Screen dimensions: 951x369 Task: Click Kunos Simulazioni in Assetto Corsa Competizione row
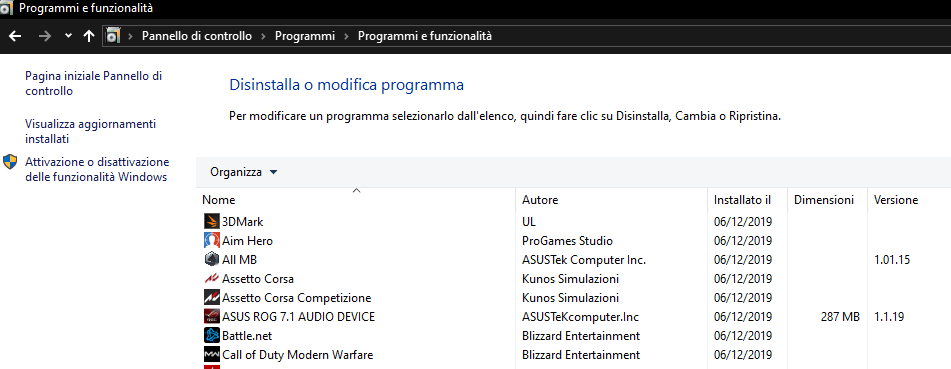[571, 298]
